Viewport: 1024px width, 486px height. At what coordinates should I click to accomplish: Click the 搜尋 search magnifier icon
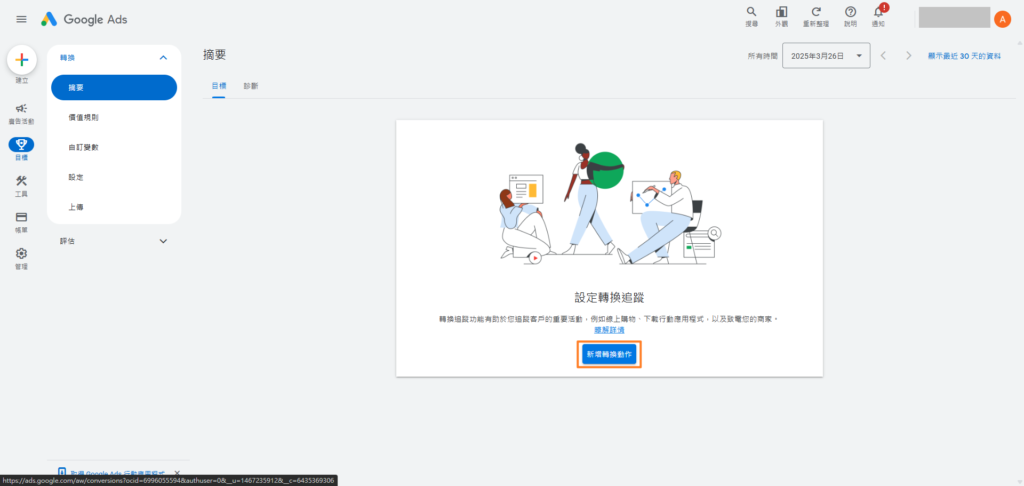tap(752, 14)
